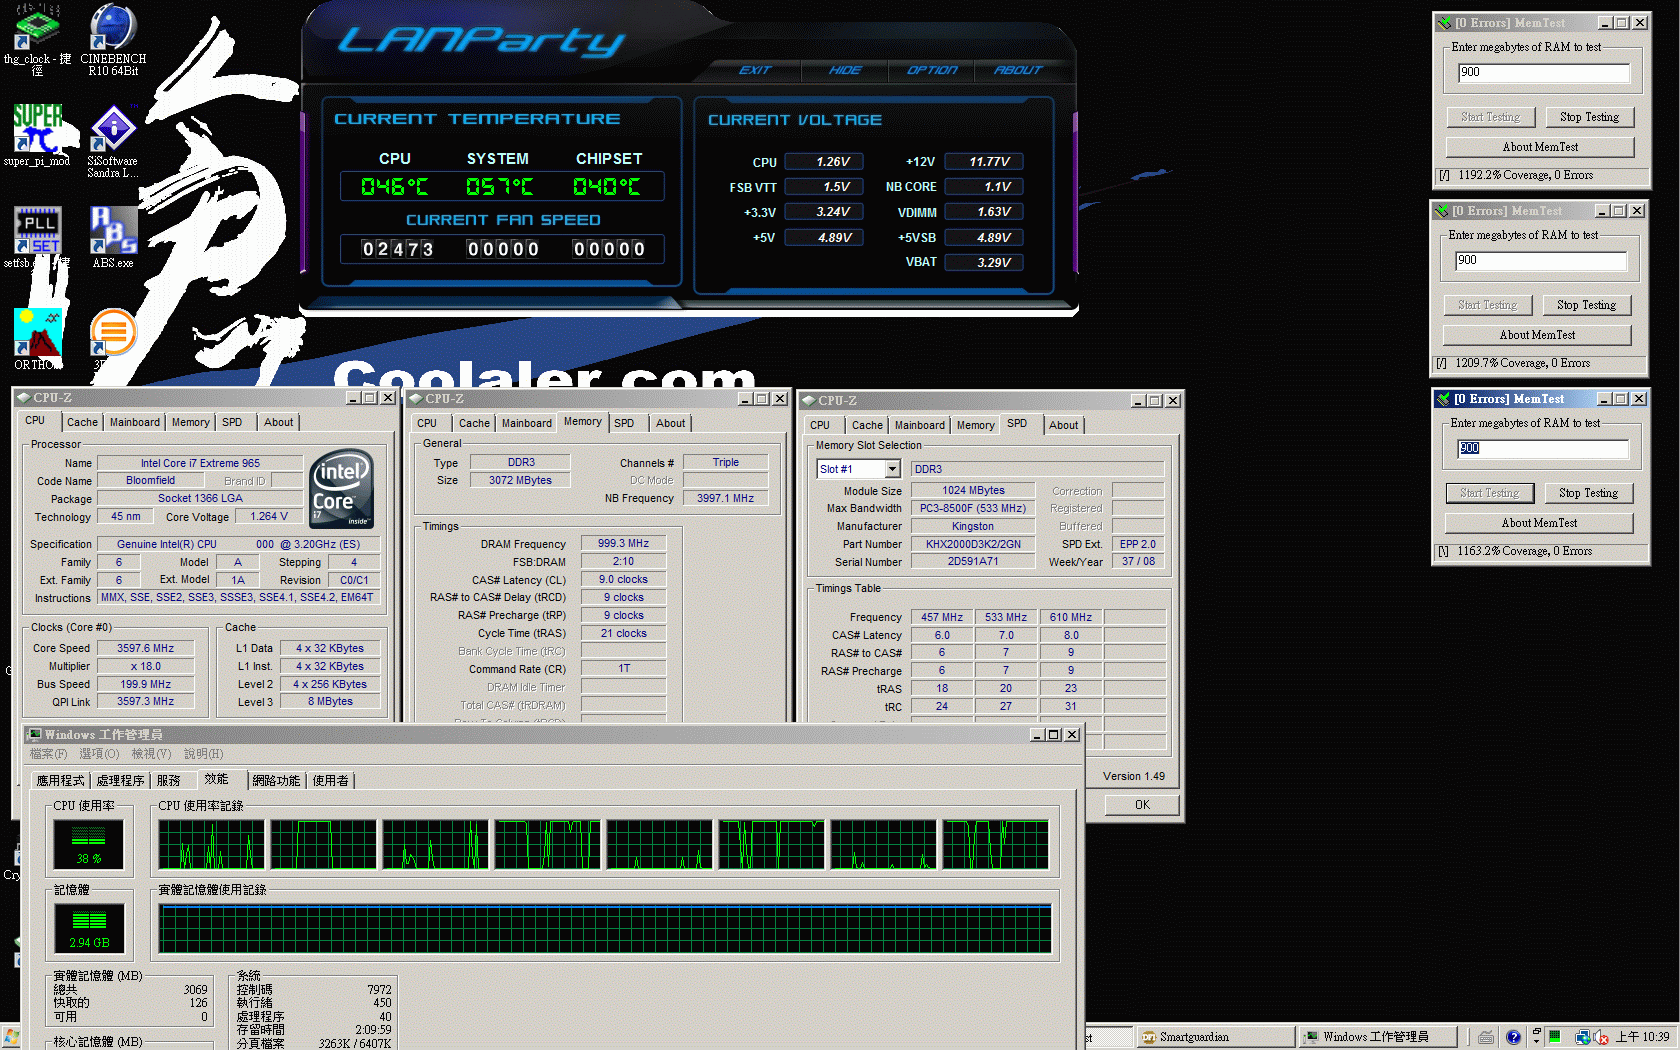Open OPTION in LANParty panel
1680x1050 pixels.
pos(932,70)
